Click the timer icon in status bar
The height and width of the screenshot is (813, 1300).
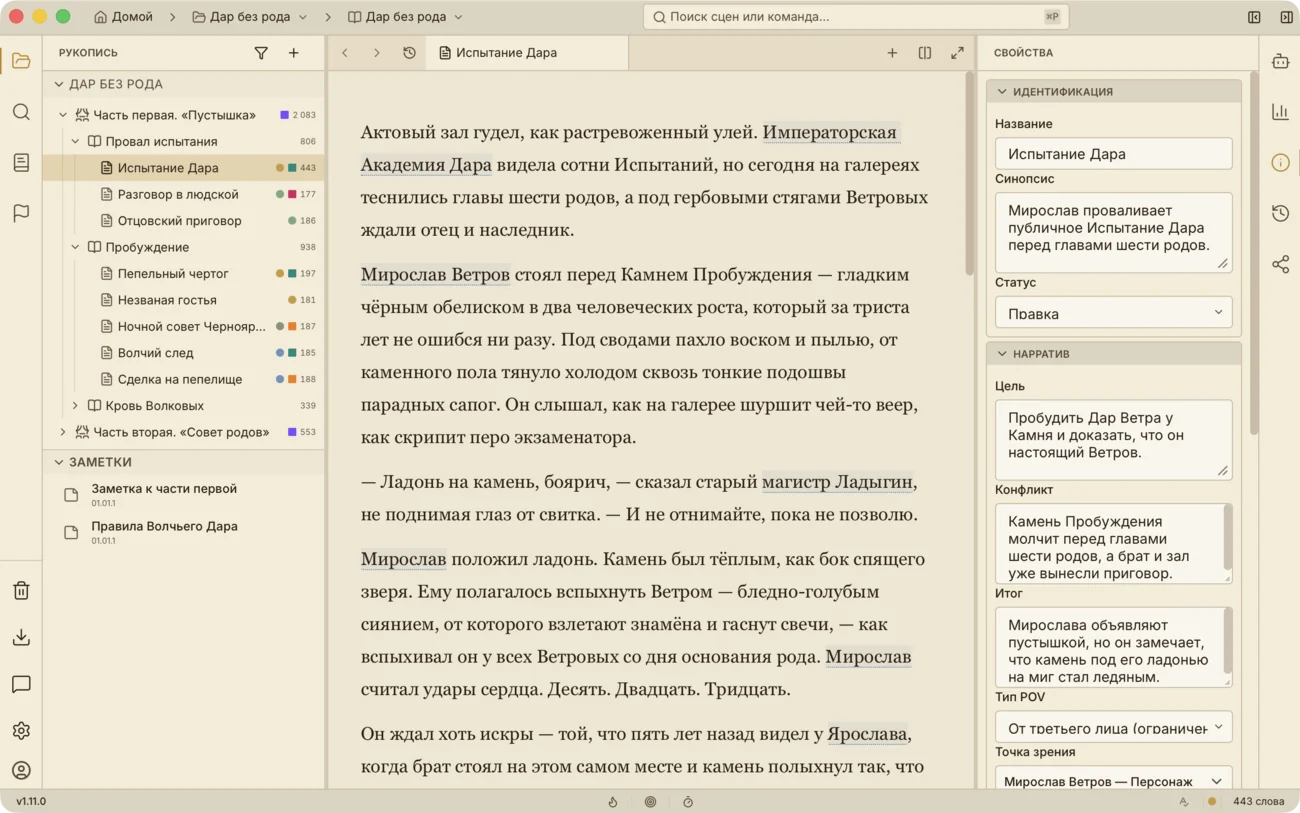[688, 802]
